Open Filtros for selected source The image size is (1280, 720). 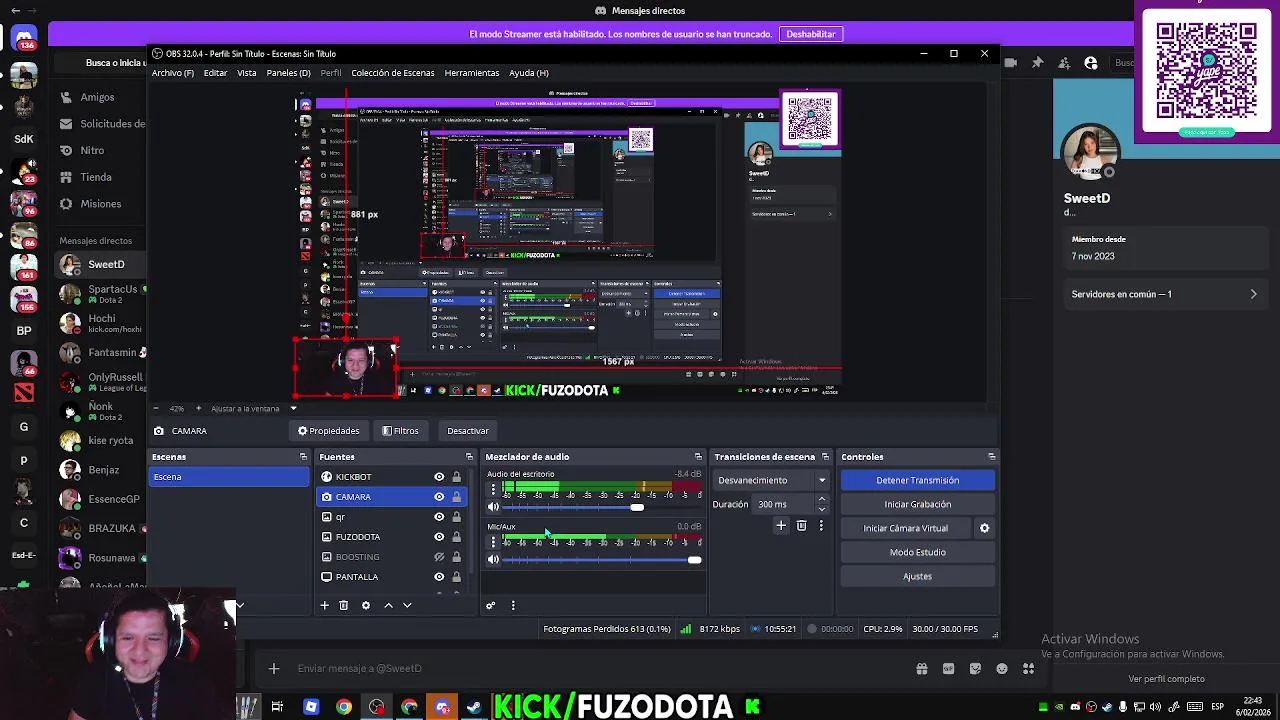[x=401, y=431]
